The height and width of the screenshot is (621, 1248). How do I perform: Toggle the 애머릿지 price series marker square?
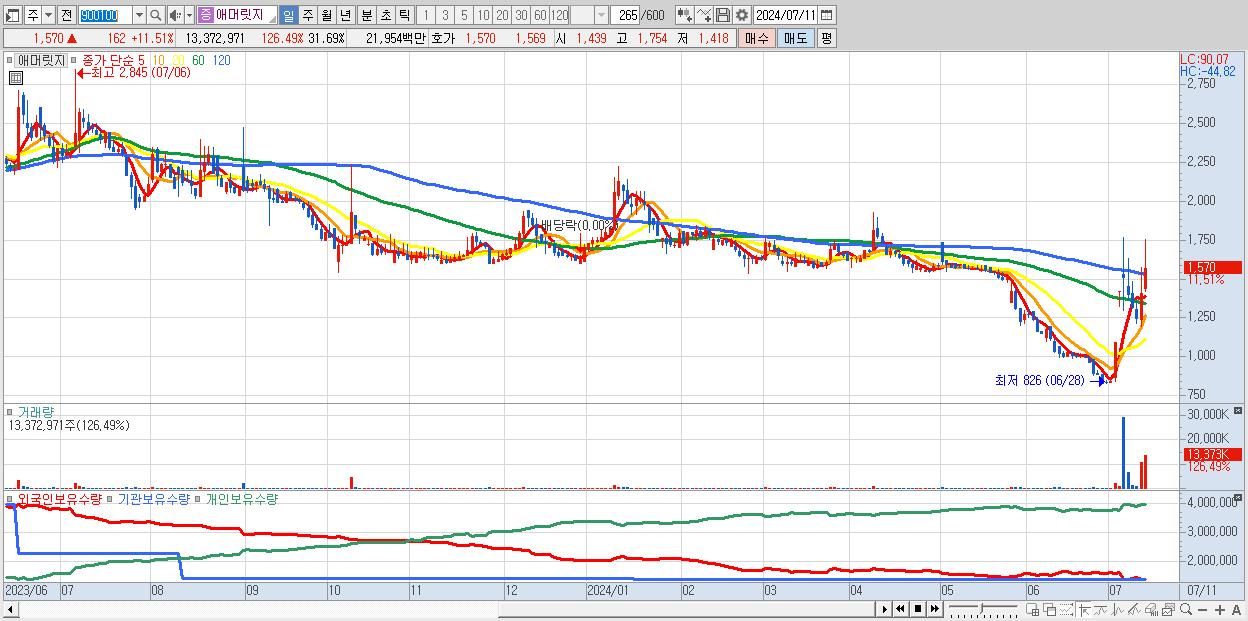pos(12,60)
